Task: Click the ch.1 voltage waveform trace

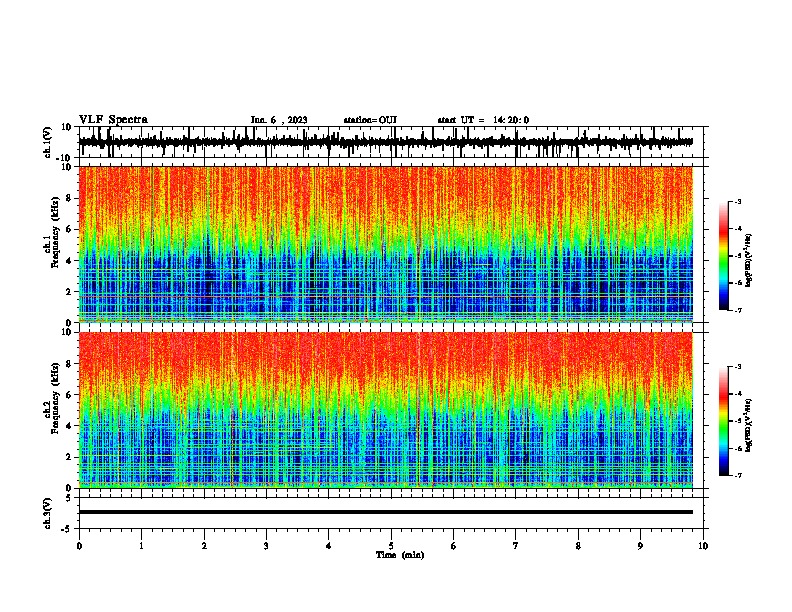Action: point(385,142)
